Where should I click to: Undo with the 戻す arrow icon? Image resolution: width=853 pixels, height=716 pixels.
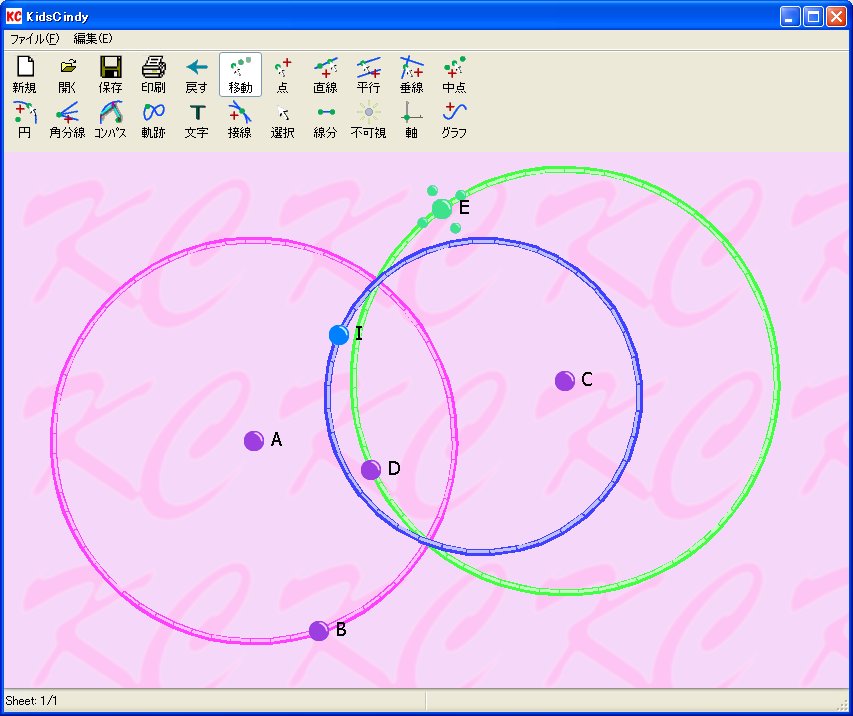coord(197,74)
